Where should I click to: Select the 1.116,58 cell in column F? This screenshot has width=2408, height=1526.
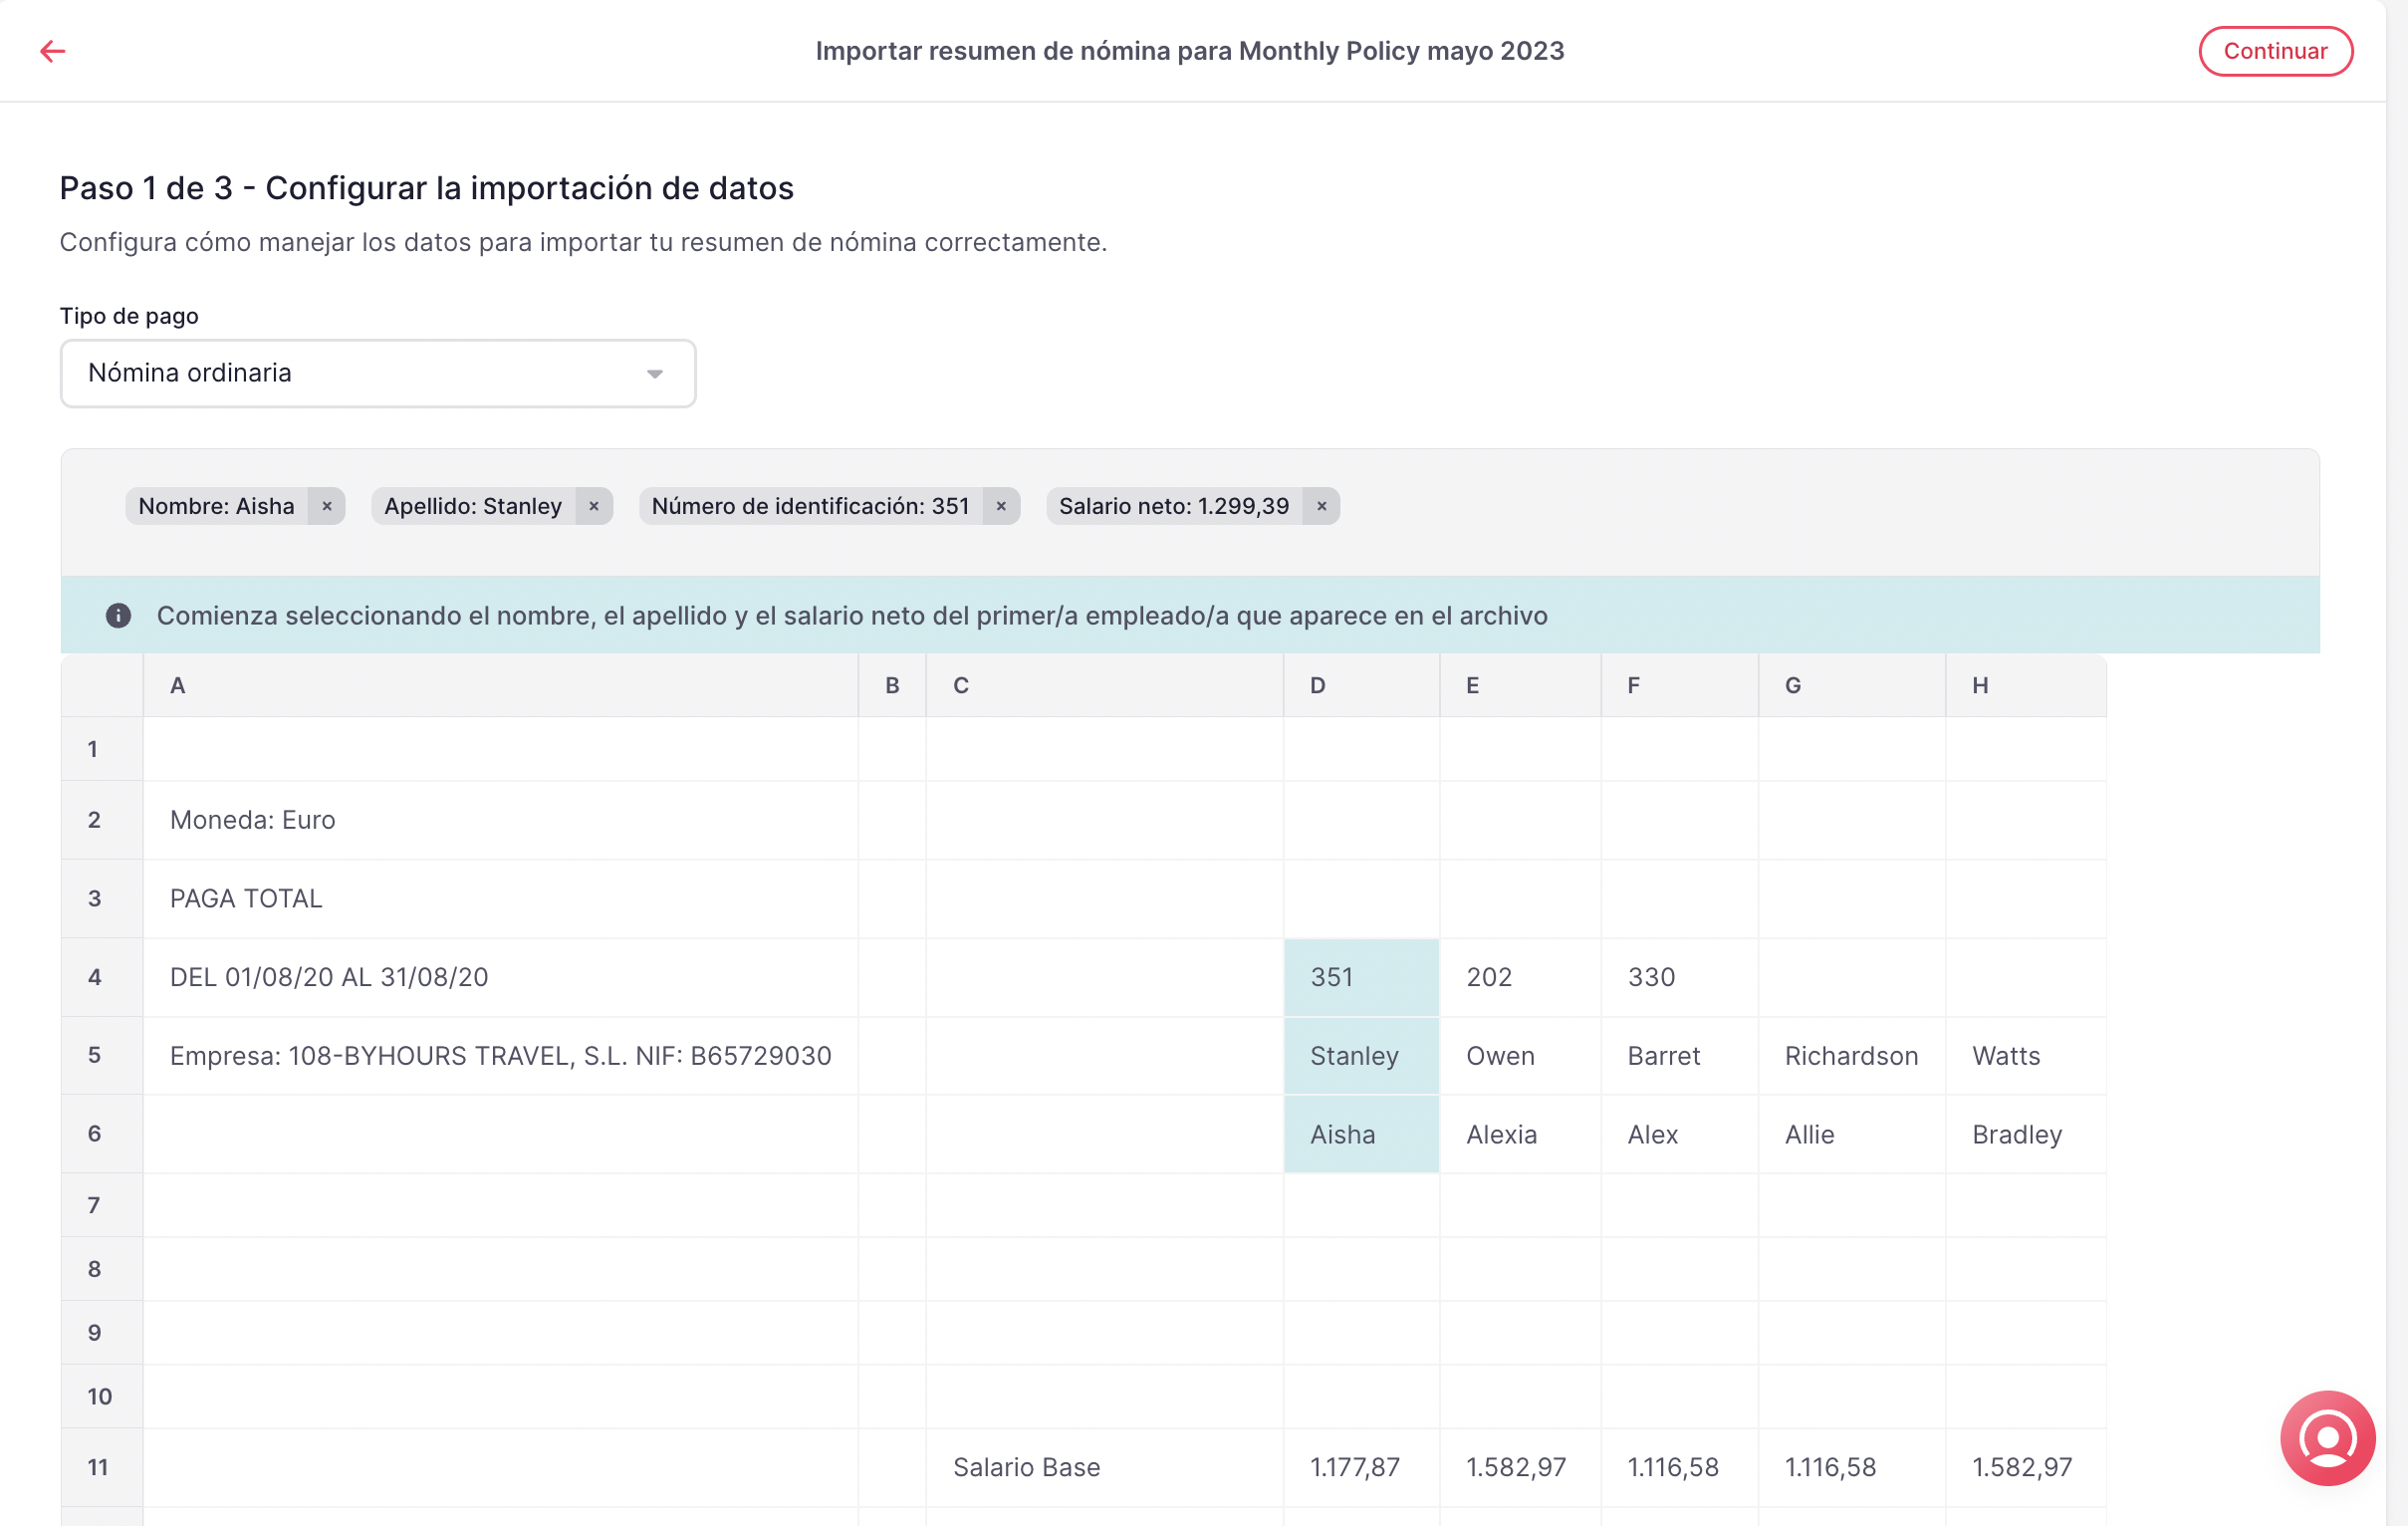1680,1467
